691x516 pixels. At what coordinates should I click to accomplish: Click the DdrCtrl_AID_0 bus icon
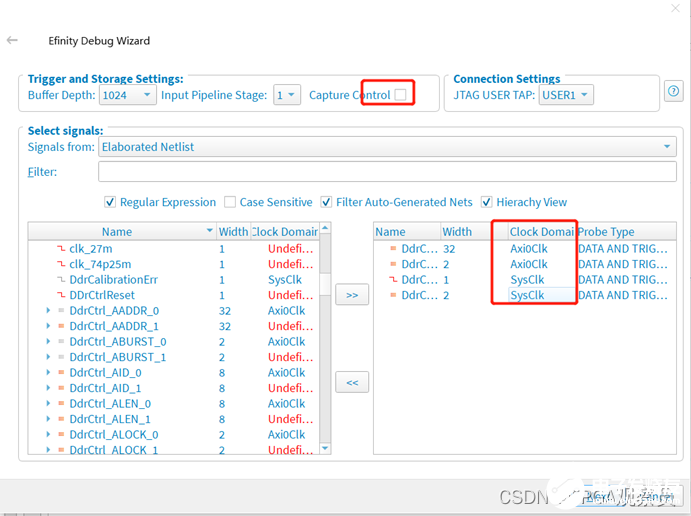click(x=61, y=373)
